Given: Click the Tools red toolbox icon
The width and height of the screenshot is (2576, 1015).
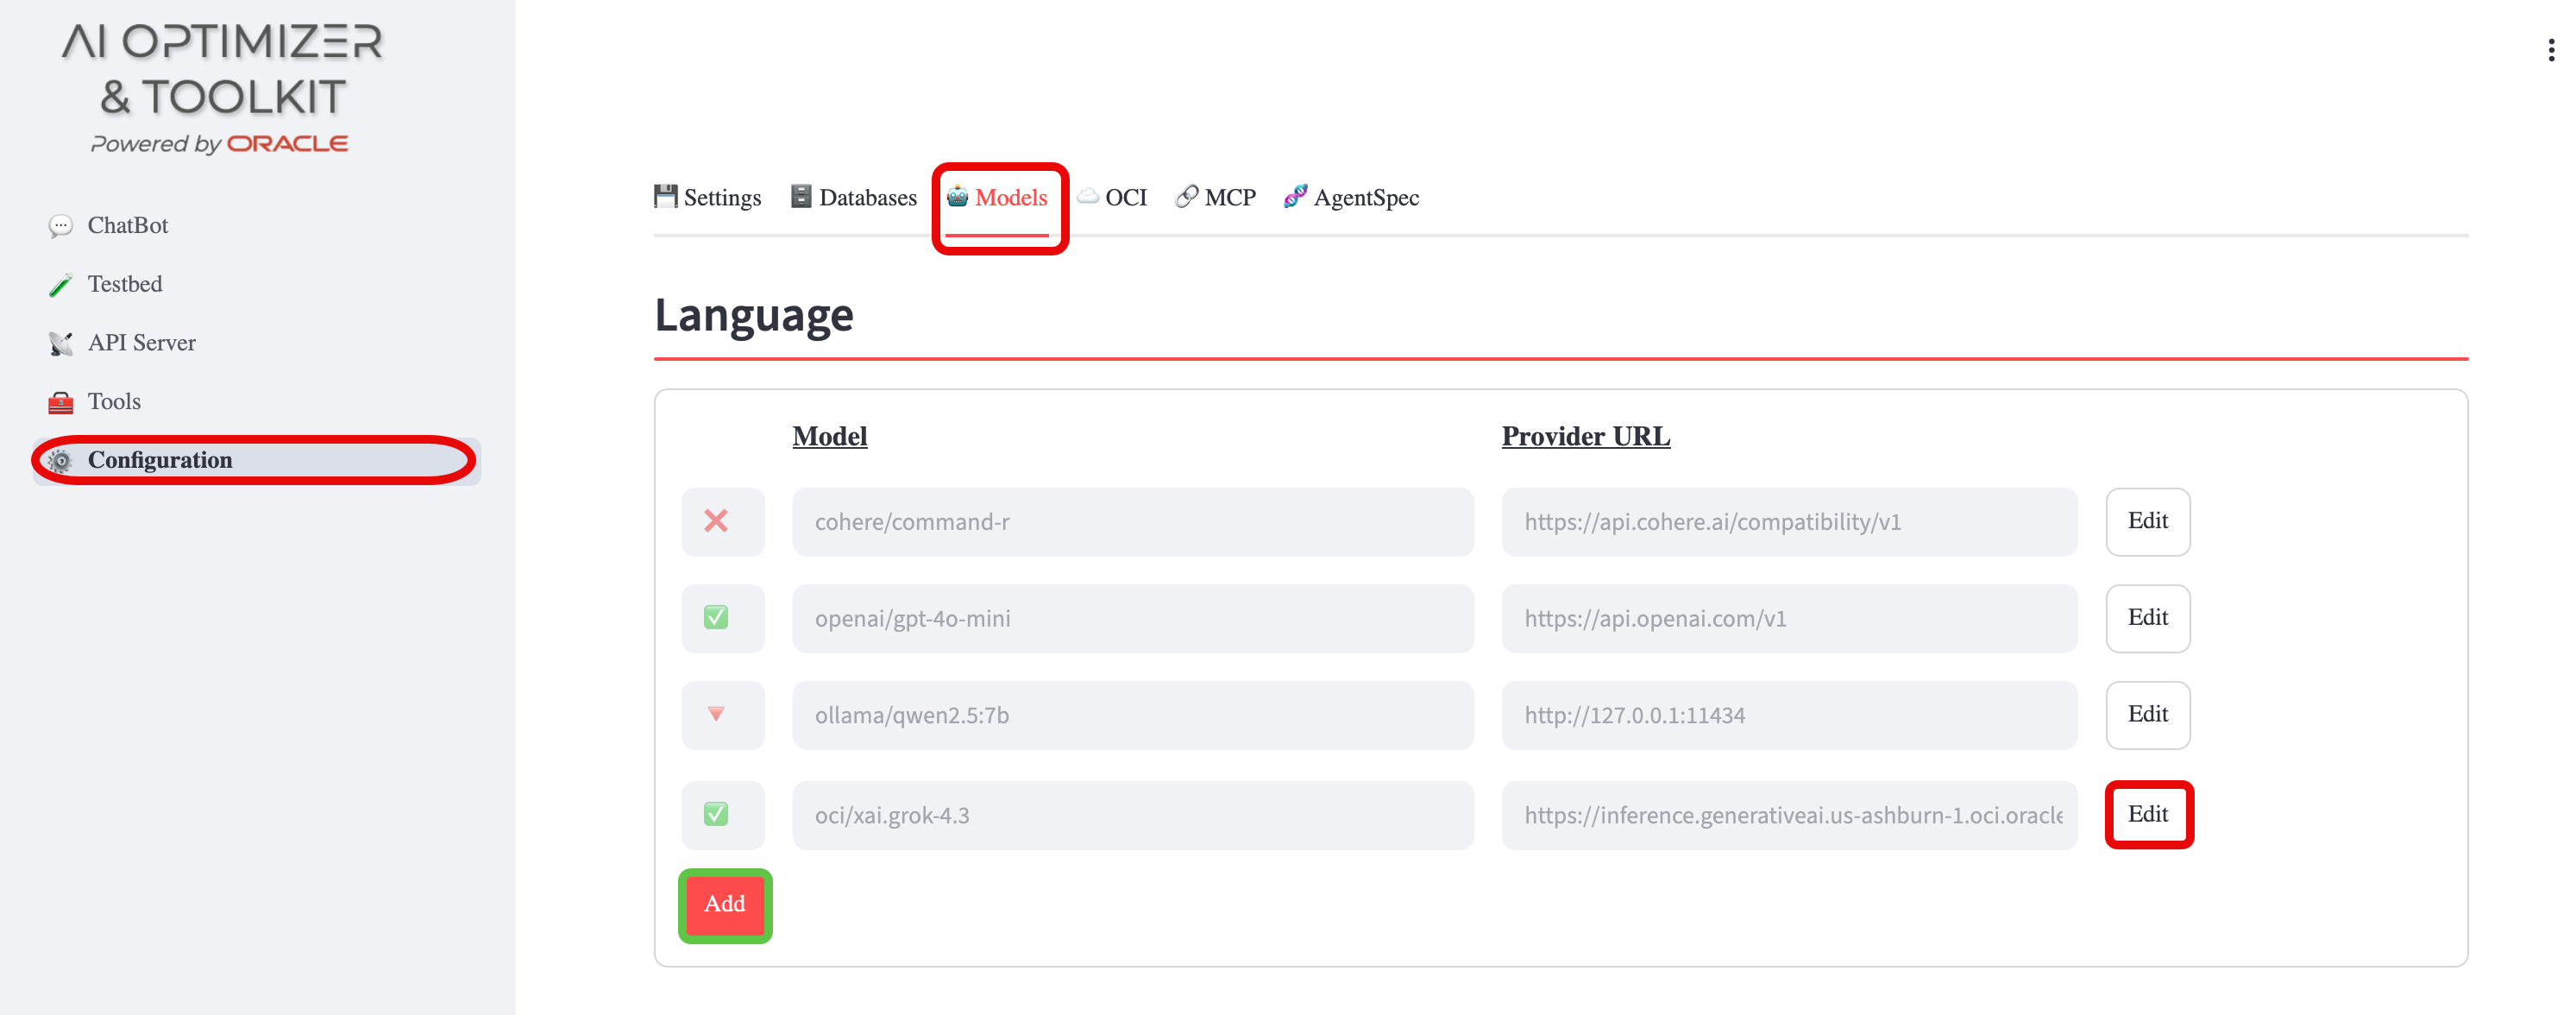Looking at the screenshot, I should click(60, 403).
